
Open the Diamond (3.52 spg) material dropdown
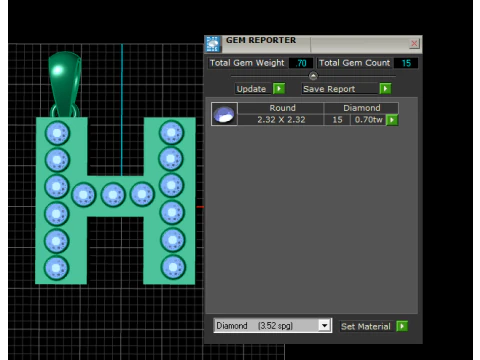coord(324,325)
